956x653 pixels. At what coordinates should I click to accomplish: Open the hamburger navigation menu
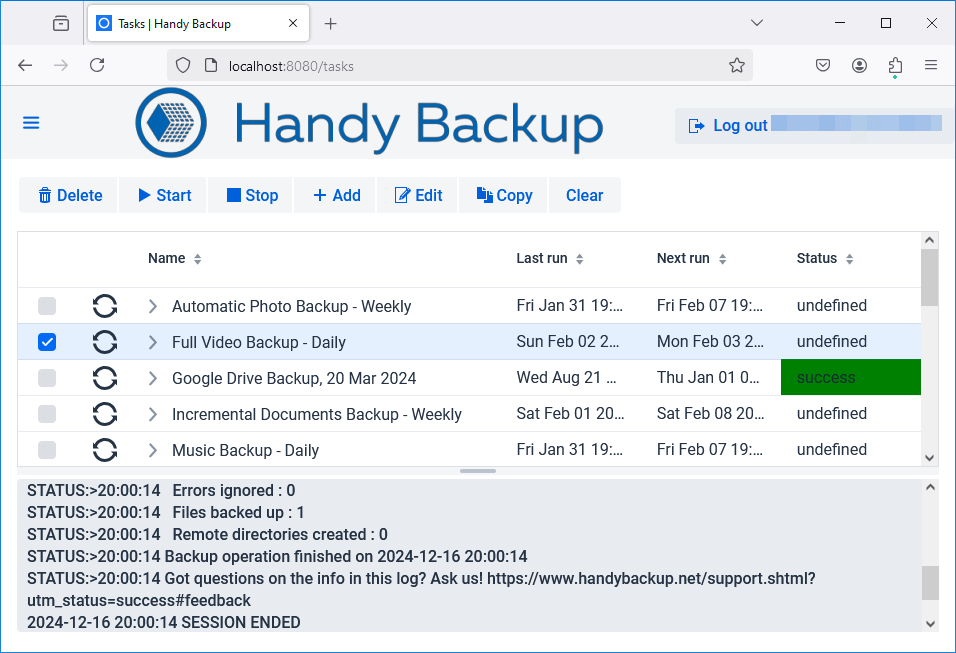point(30,122)
